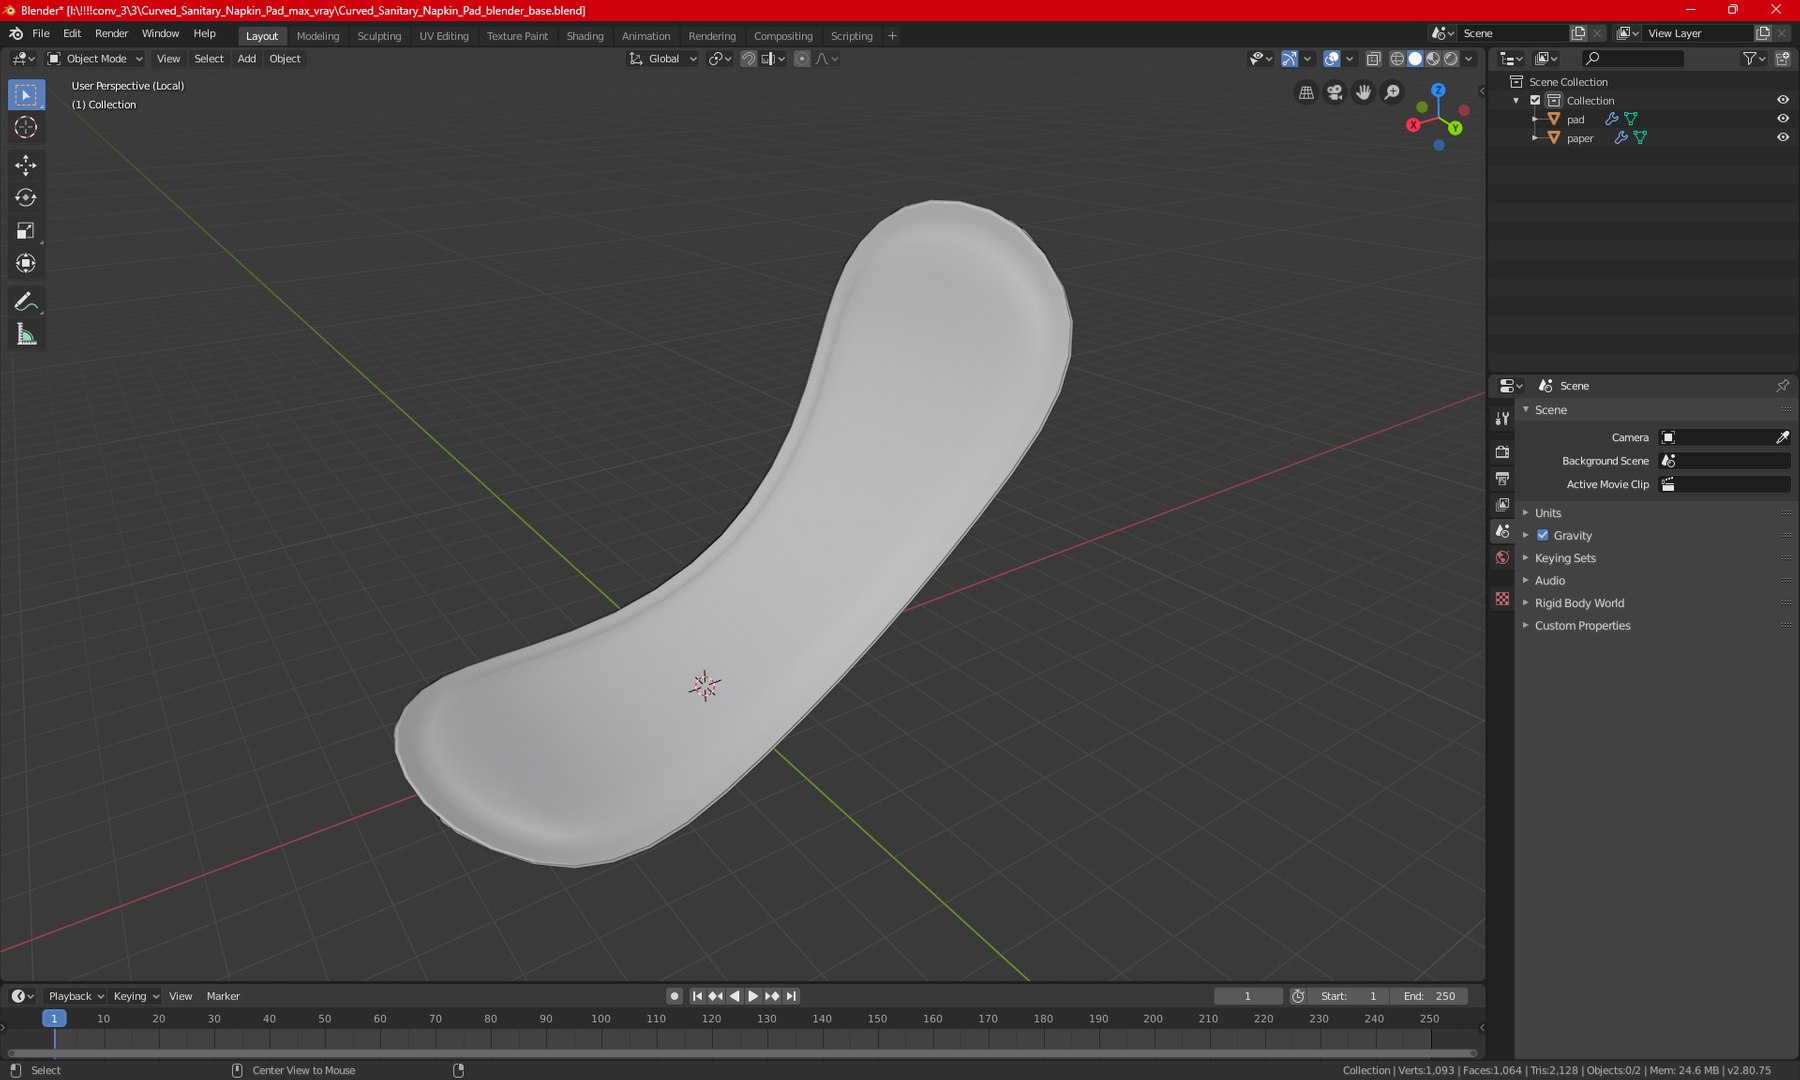Uncheck the Gravity checkbox
Image resolution: width=1800 pixels, height=1080 pixels.
(x=1543, y=535)
